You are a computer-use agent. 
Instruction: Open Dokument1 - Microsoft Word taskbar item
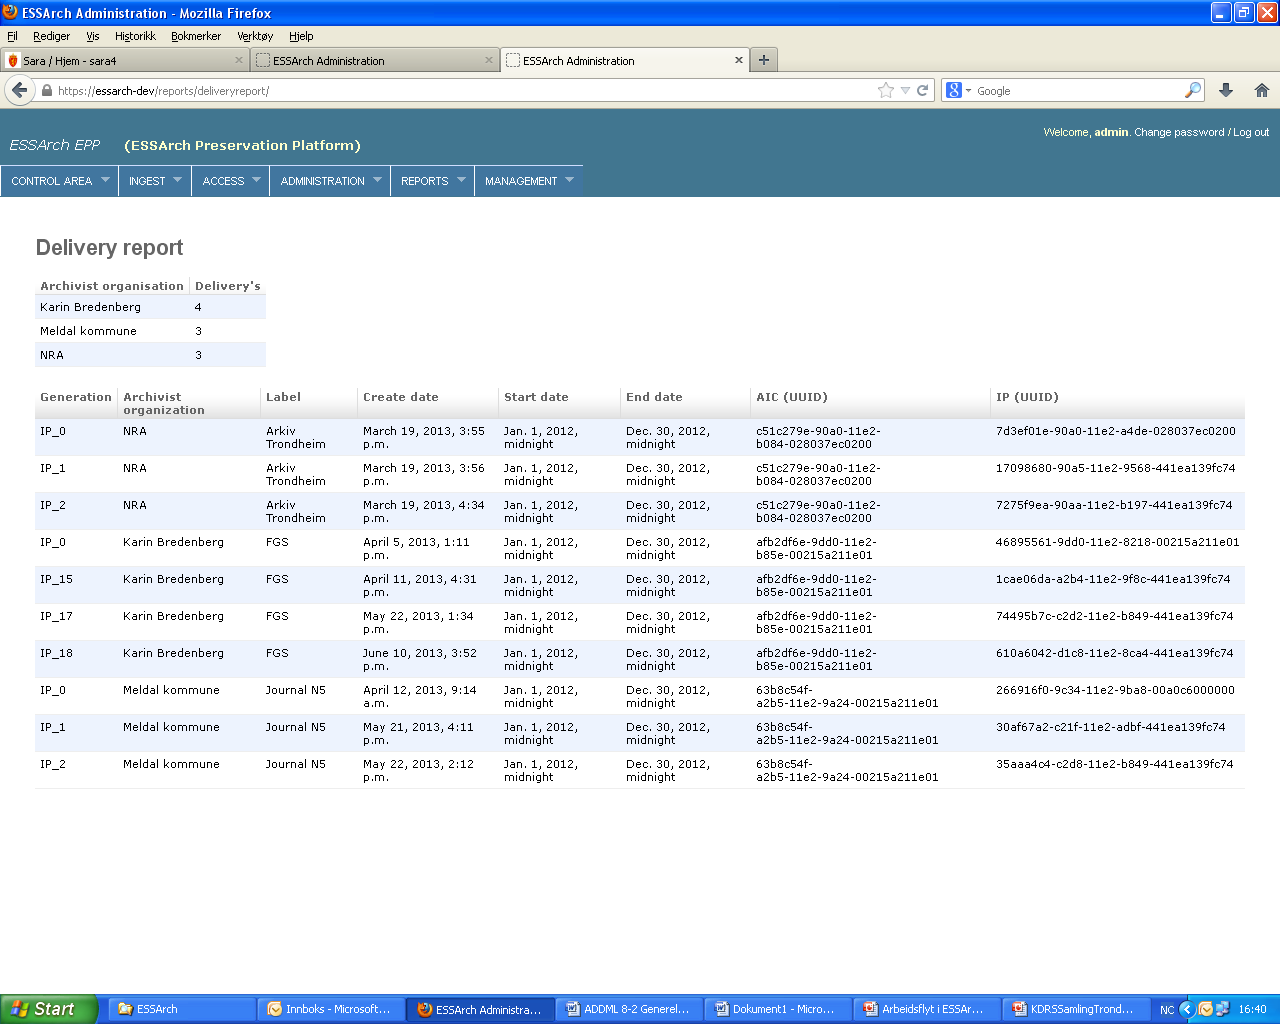tap(778, 1009)
